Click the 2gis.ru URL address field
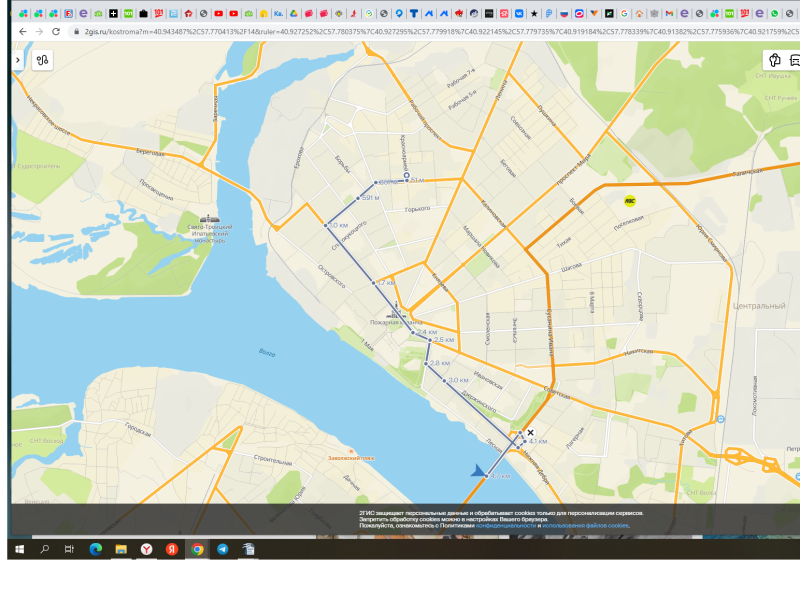Screen dimensions: 800x600 click(439, 32)
